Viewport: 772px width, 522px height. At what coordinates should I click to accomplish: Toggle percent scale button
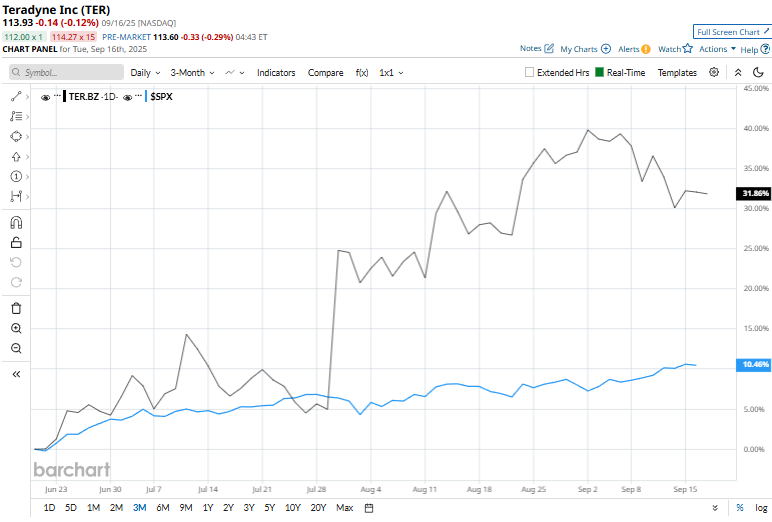click(740, 508)
